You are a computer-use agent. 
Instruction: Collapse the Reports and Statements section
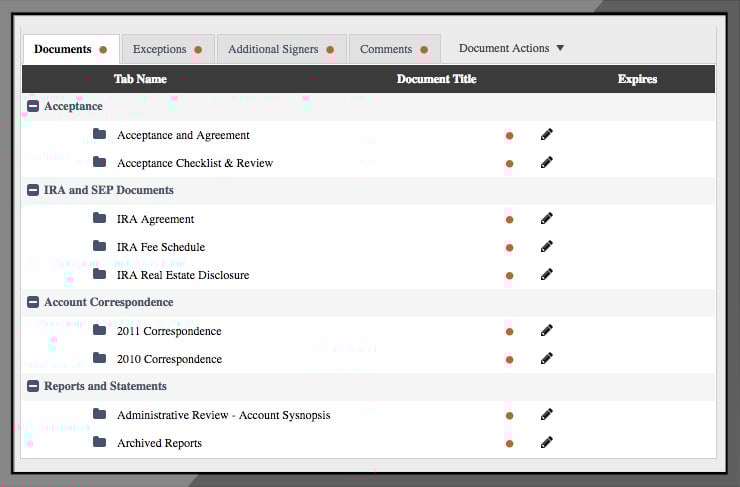click(x=33, y=386)
